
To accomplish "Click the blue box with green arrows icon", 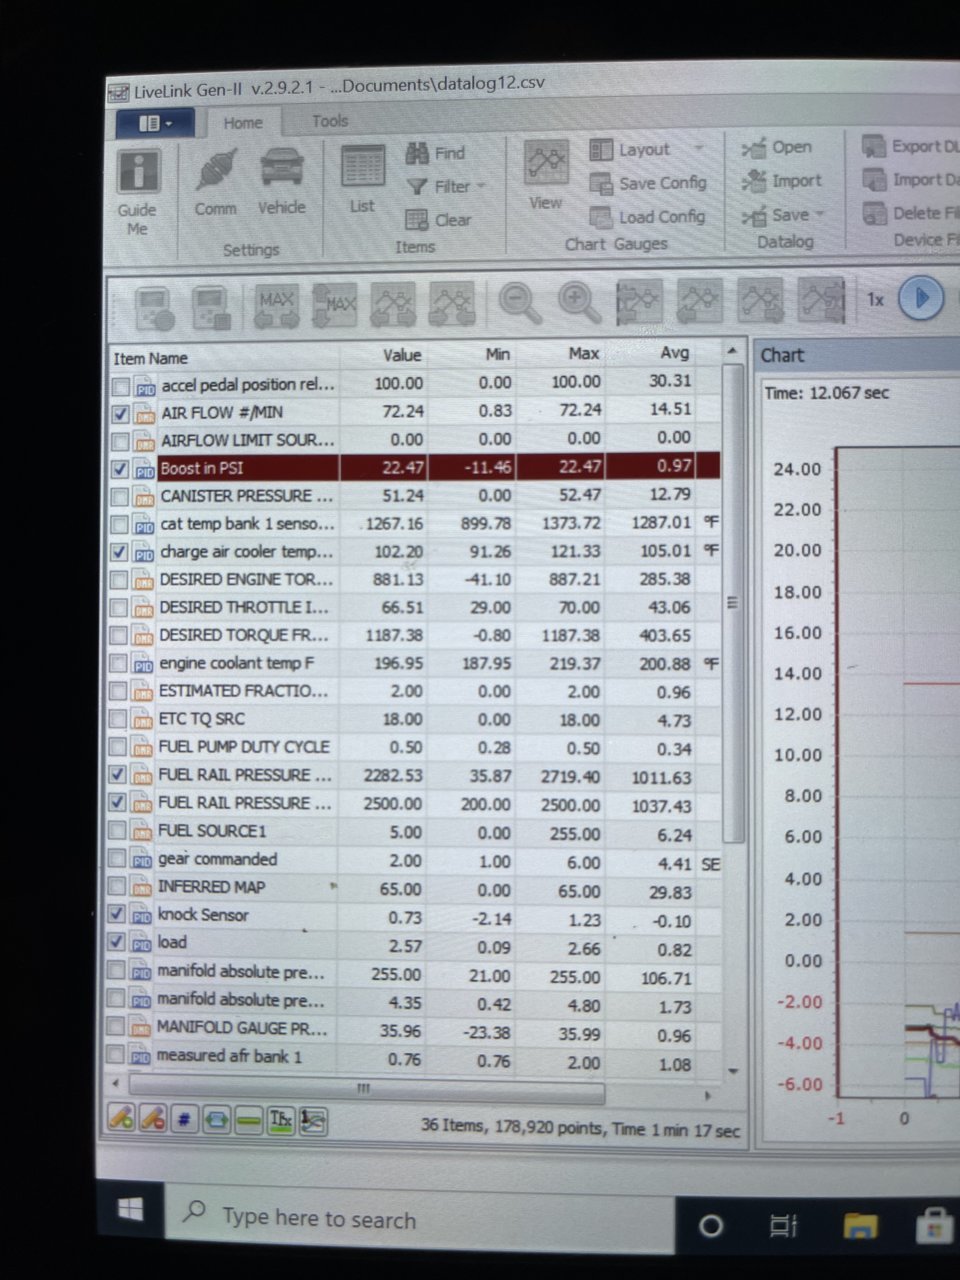I will (x=216, y=1121).
